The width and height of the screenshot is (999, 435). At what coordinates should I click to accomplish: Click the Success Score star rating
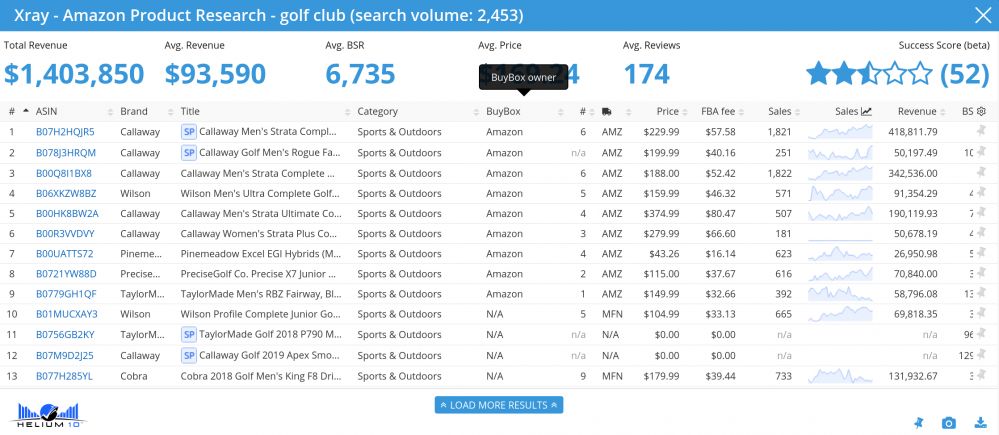pos(870,74)
